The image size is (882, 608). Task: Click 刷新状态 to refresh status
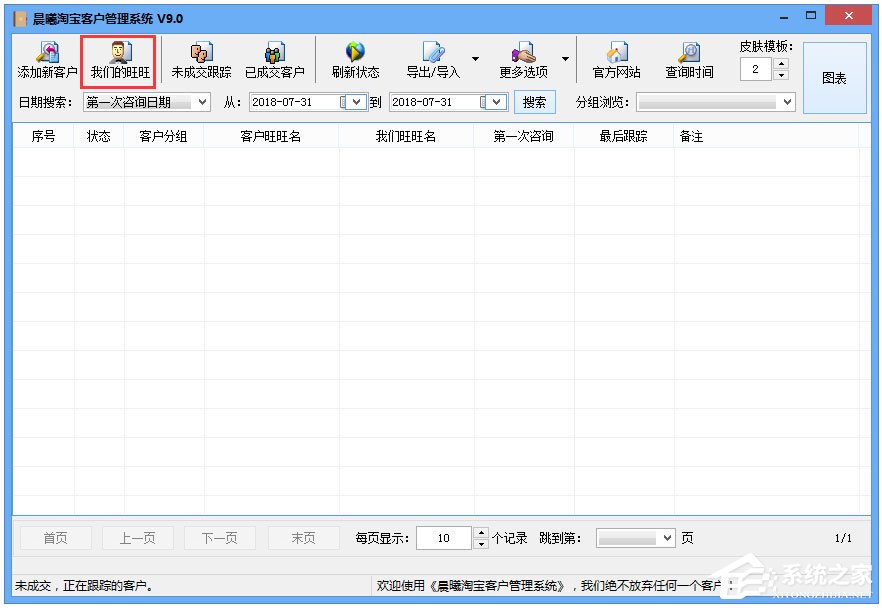(355, 61)
